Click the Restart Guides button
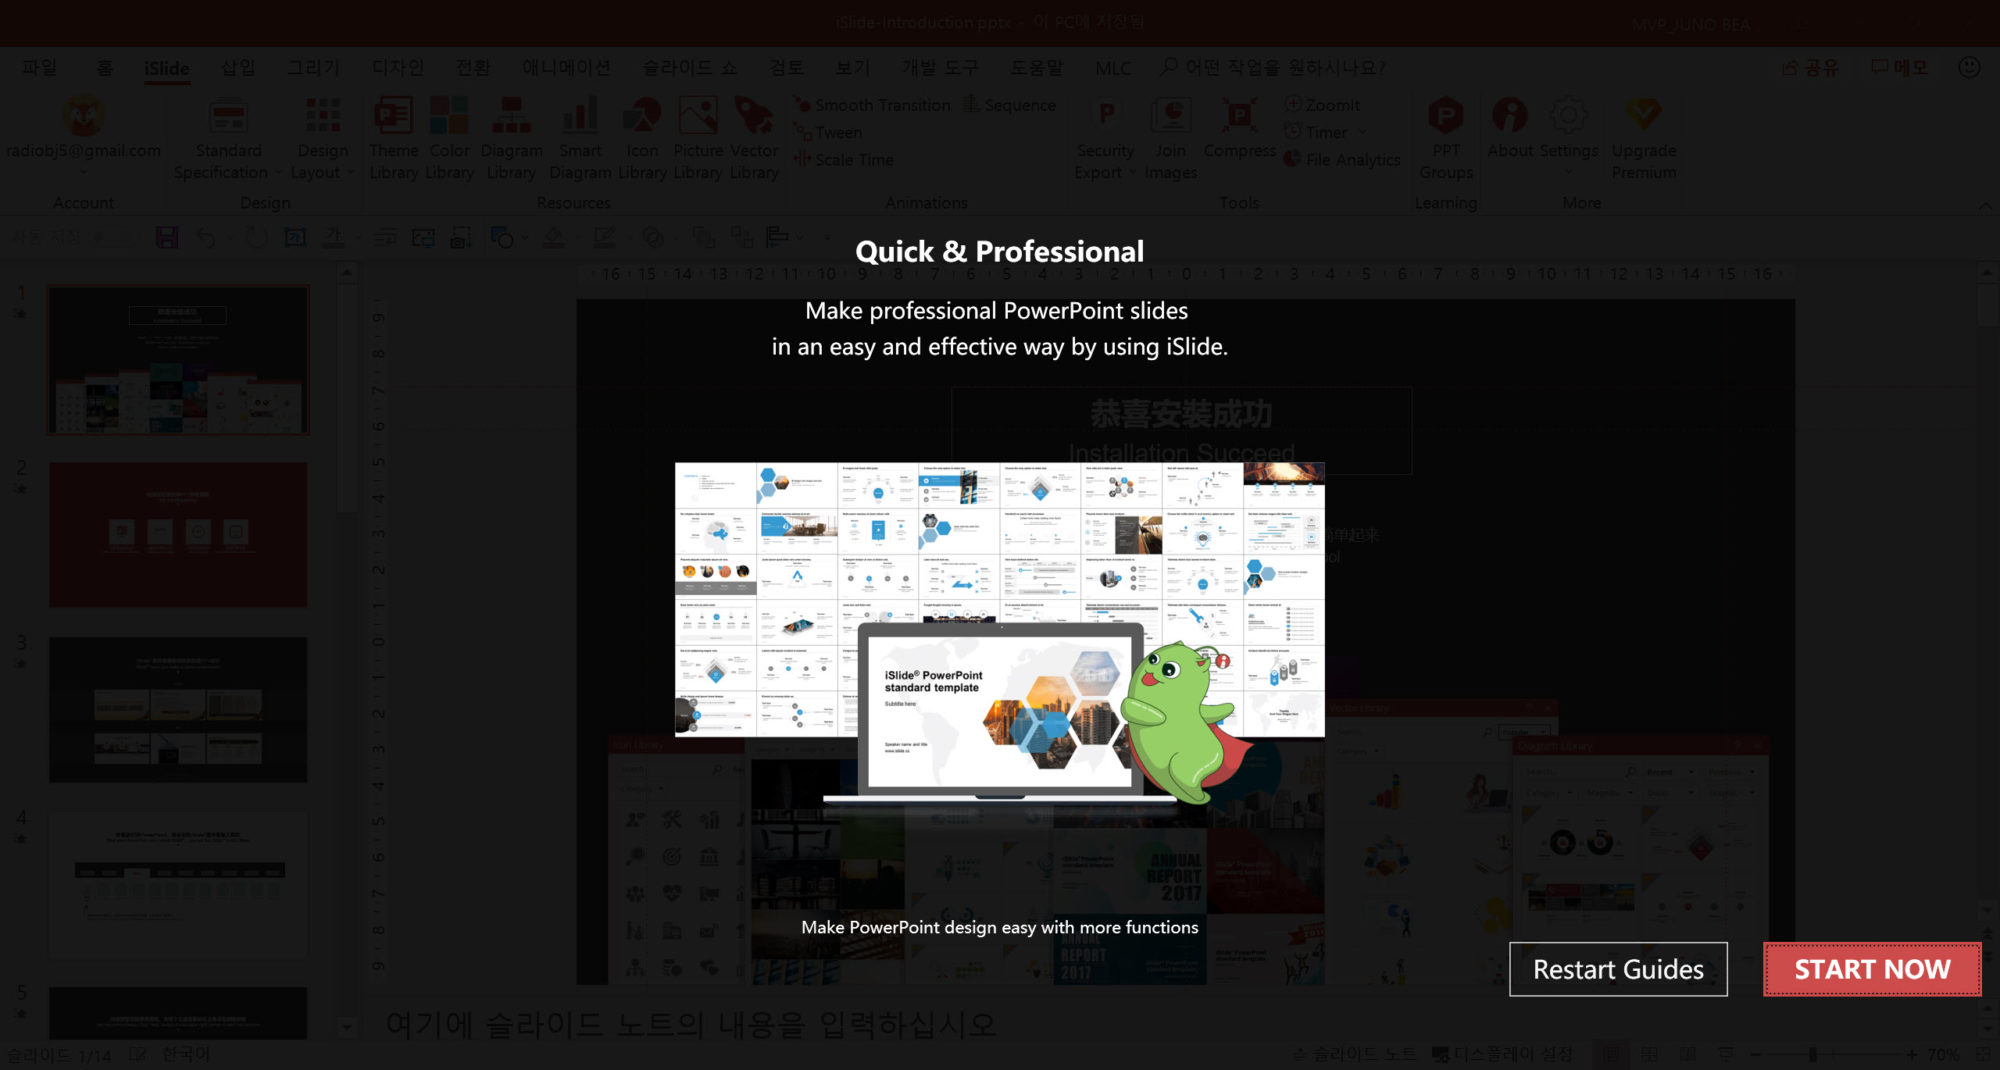The width and height of the screenshot is (2000, 1070). pos(1618,969)
